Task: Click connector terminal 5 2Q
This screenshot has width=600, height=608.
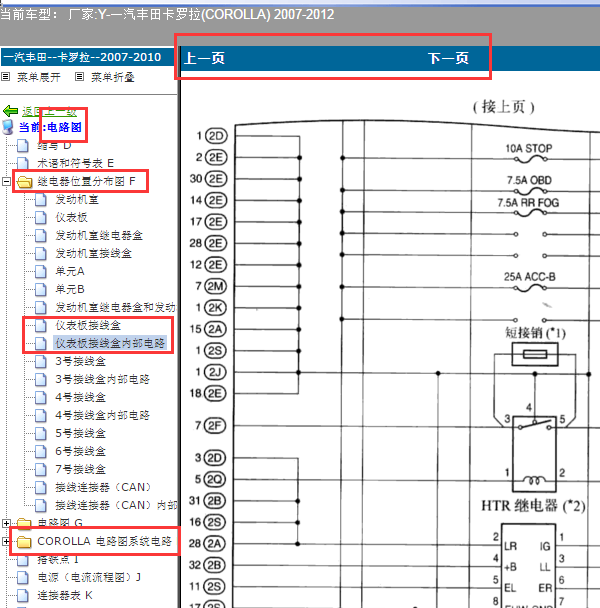Action: pos(211,480)
